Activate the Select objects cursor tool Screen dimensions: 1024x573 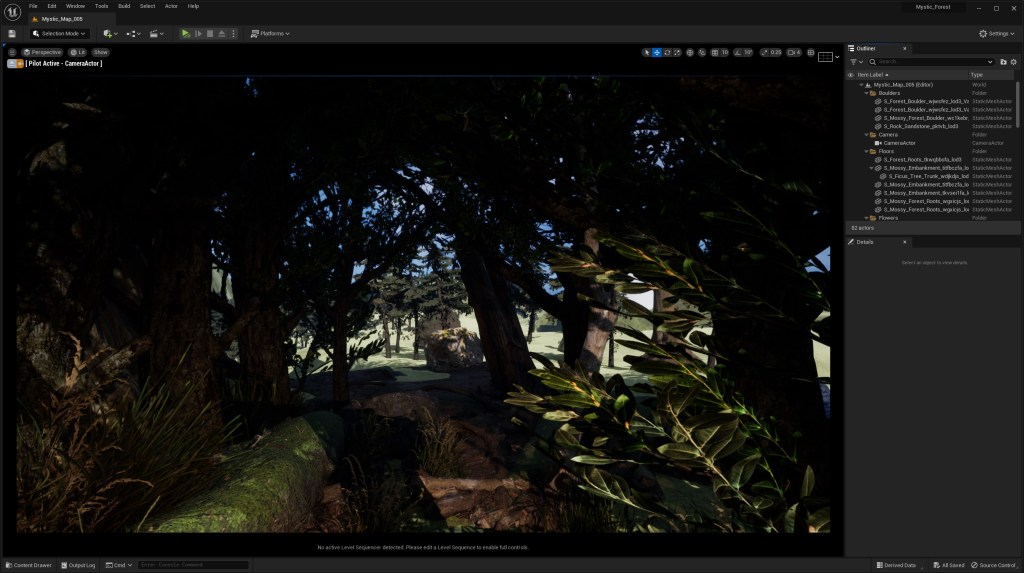click(x=646, y=52)
